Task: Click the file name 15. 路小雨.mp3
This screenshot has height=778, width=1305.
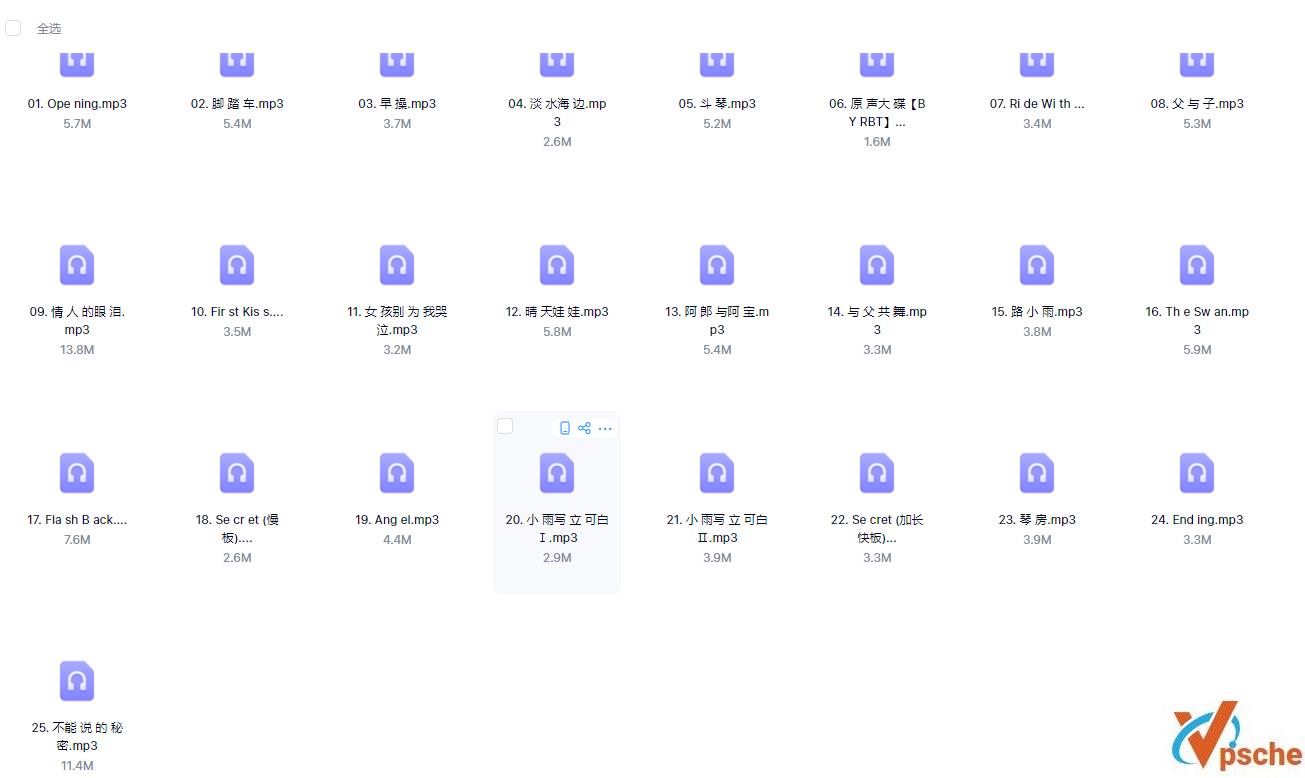Action: click(x=1037, y=312)
